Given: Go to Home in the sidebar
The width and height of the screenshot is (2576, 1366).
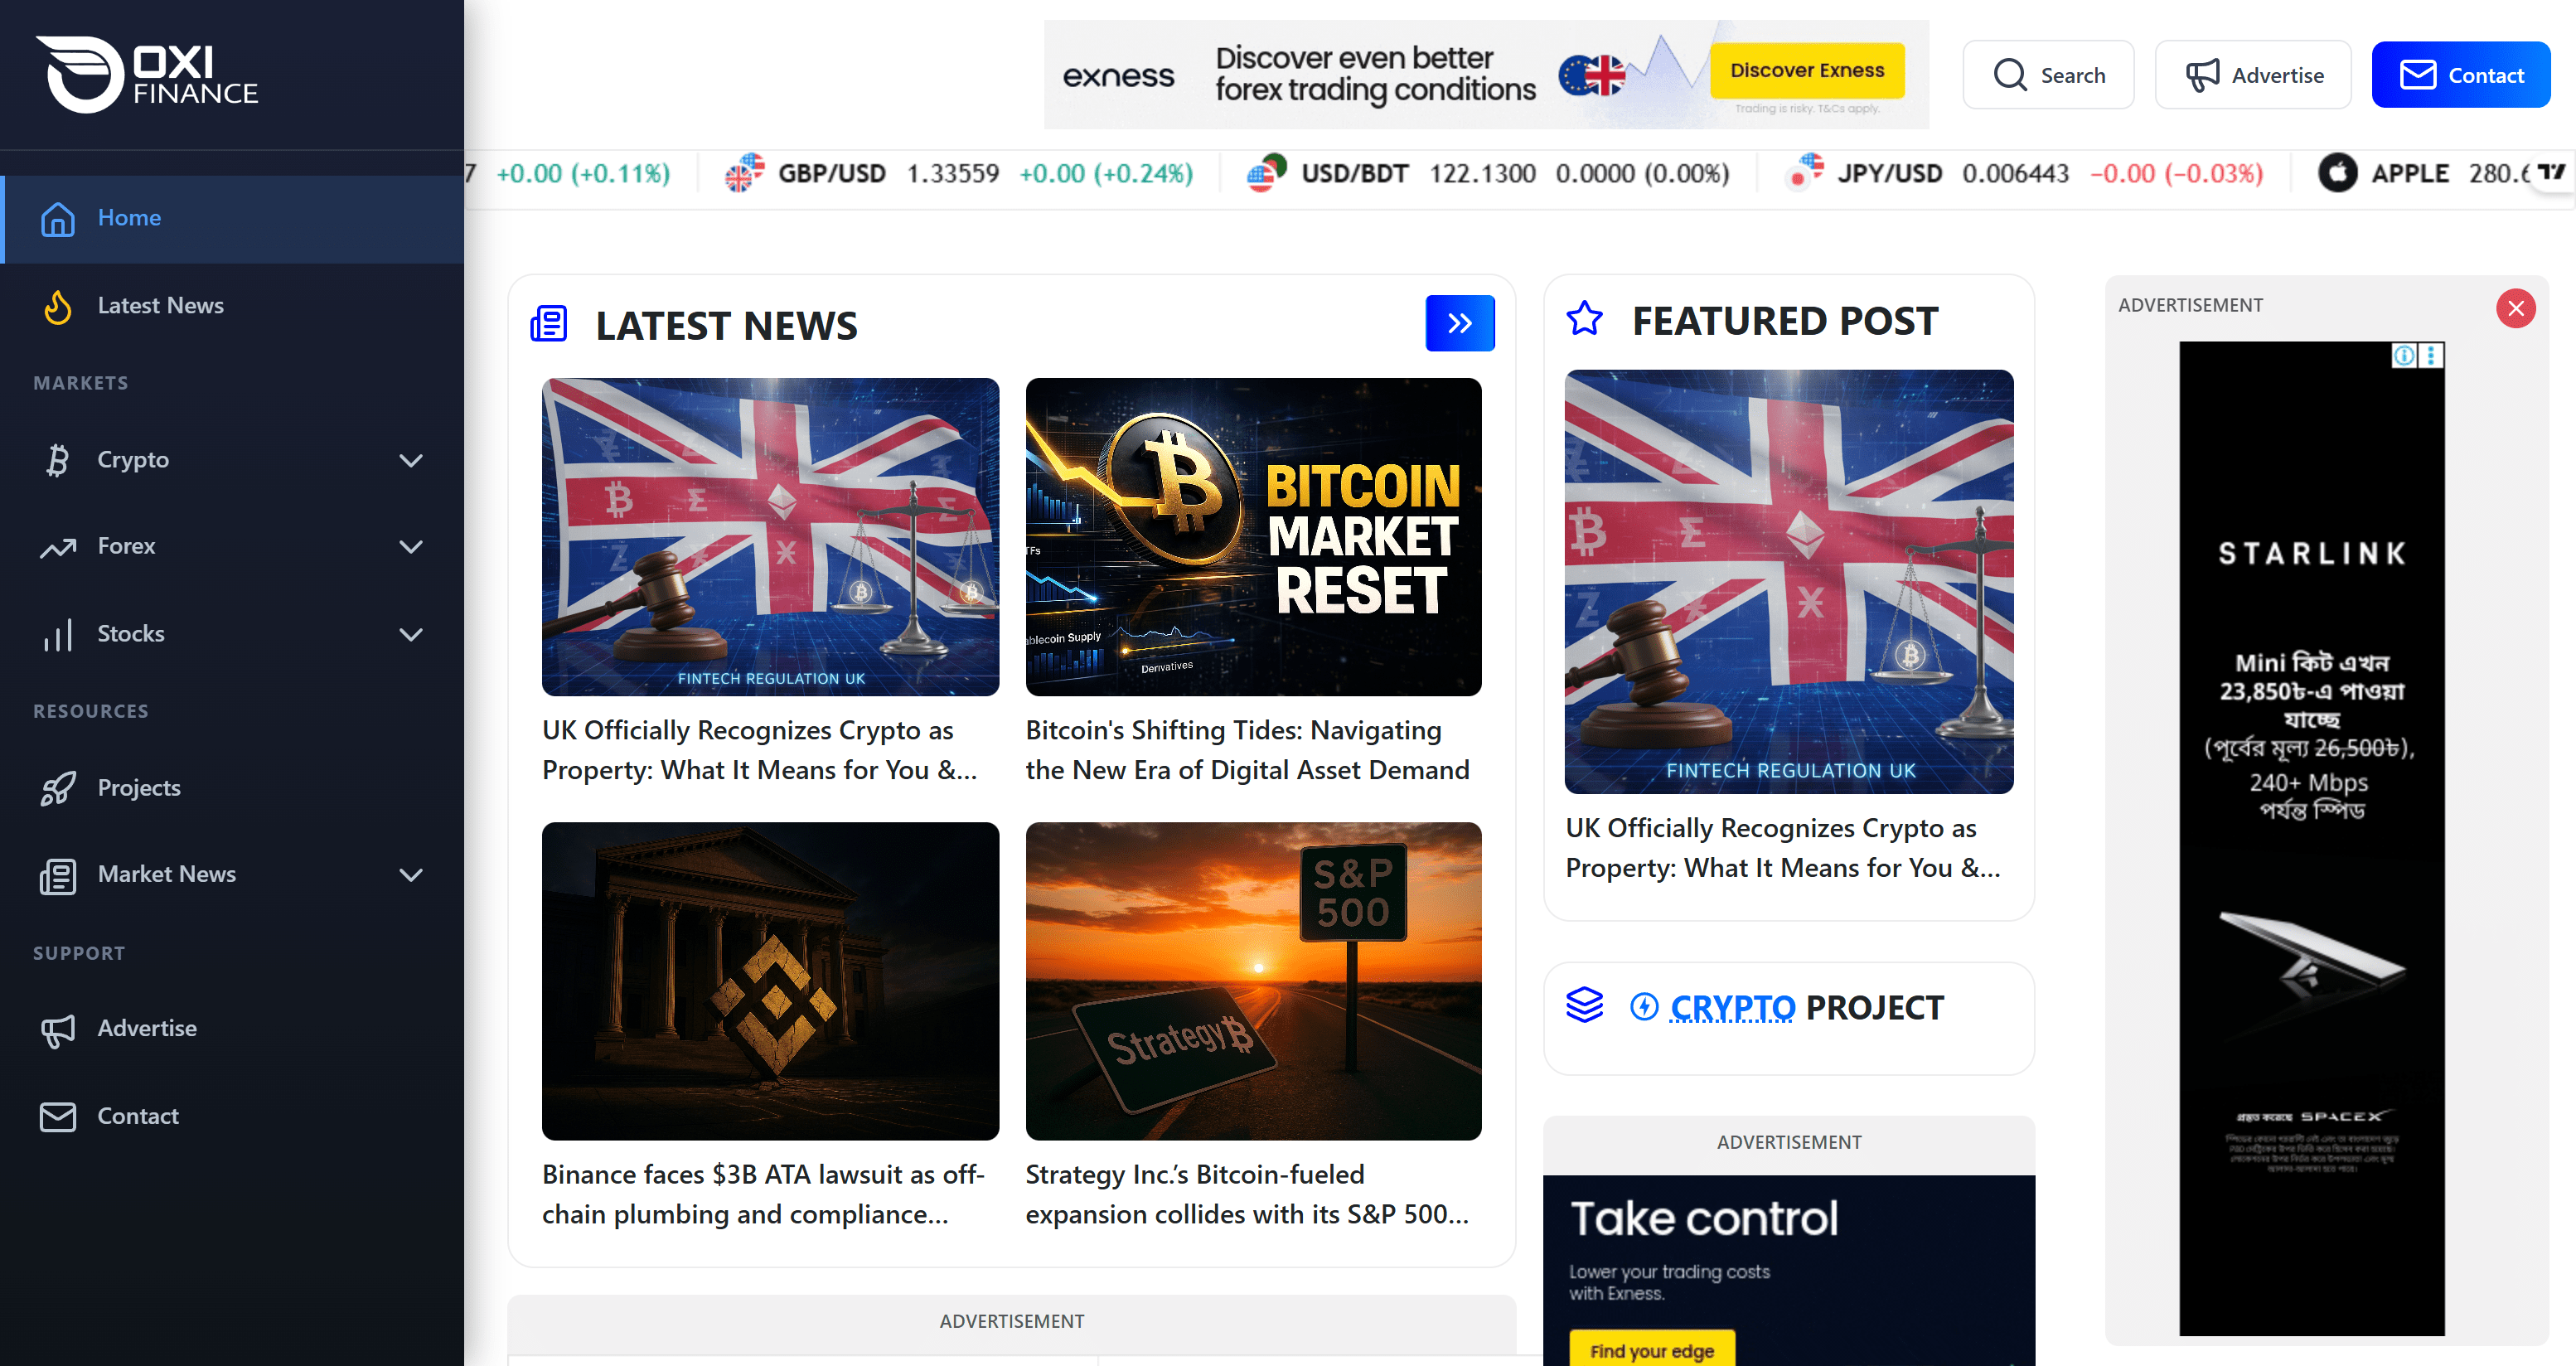Looking at the screenshot, I should pyautogui.click(x=232, y=219).
